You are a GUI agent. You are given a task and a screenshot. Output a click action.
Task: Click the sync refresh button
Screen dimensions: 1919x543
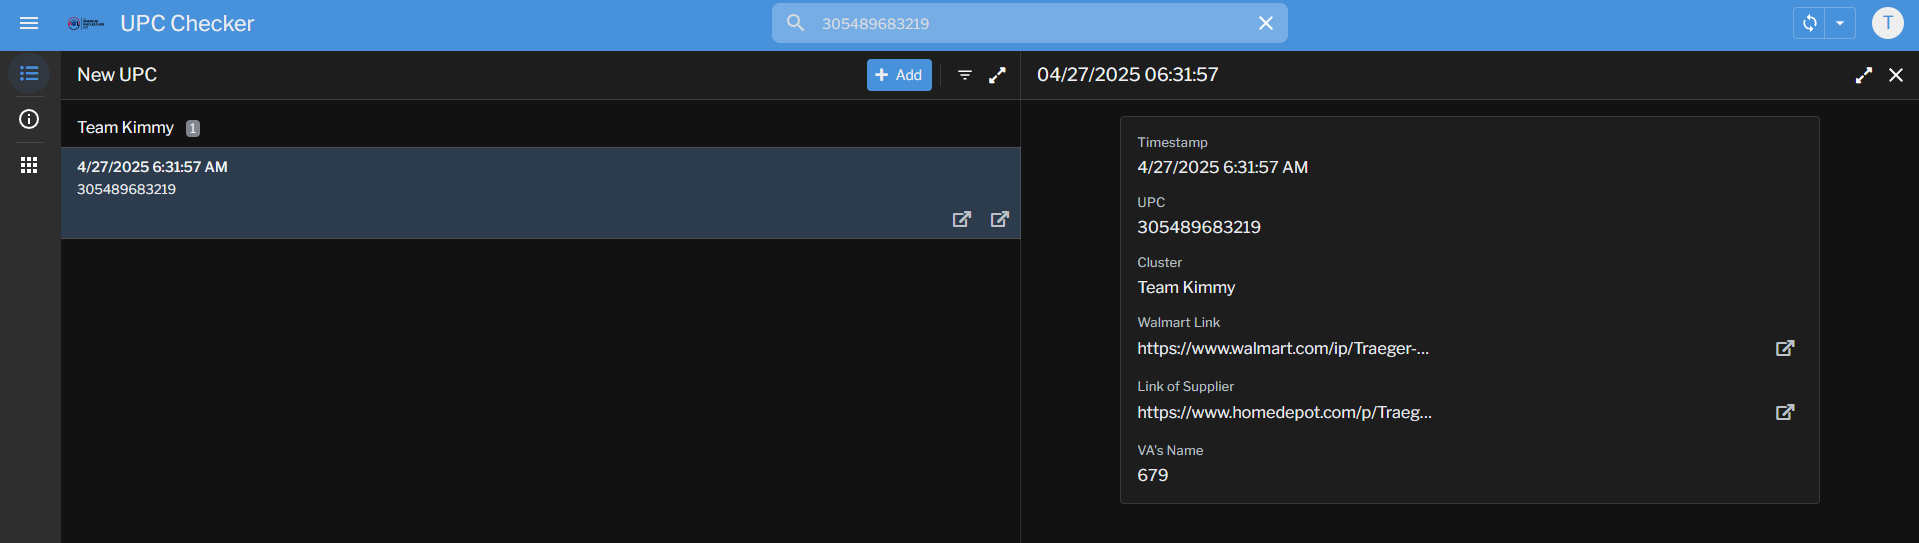[1809, 23]
